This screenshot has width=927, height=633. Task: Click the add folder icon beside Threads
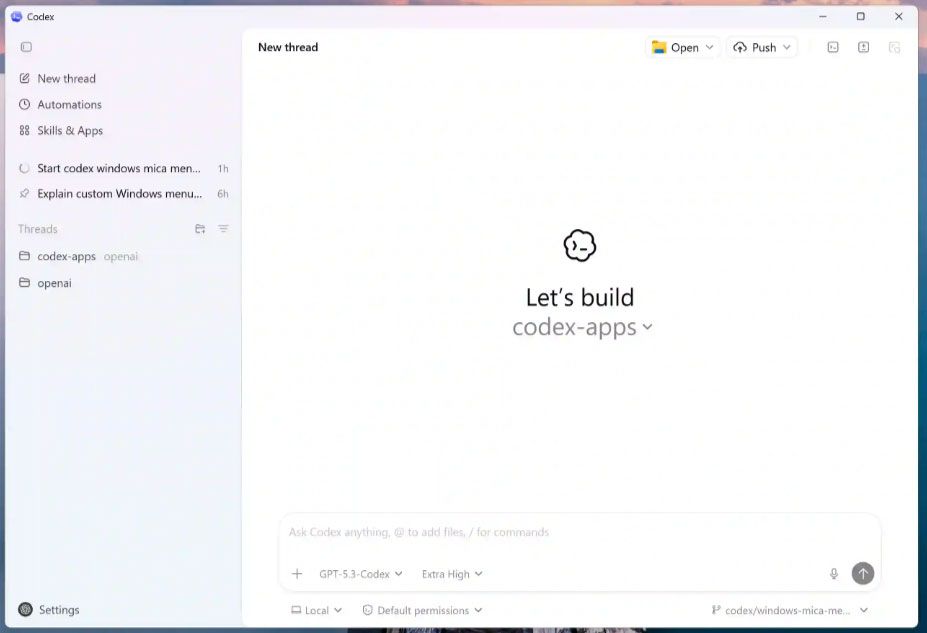200,229
